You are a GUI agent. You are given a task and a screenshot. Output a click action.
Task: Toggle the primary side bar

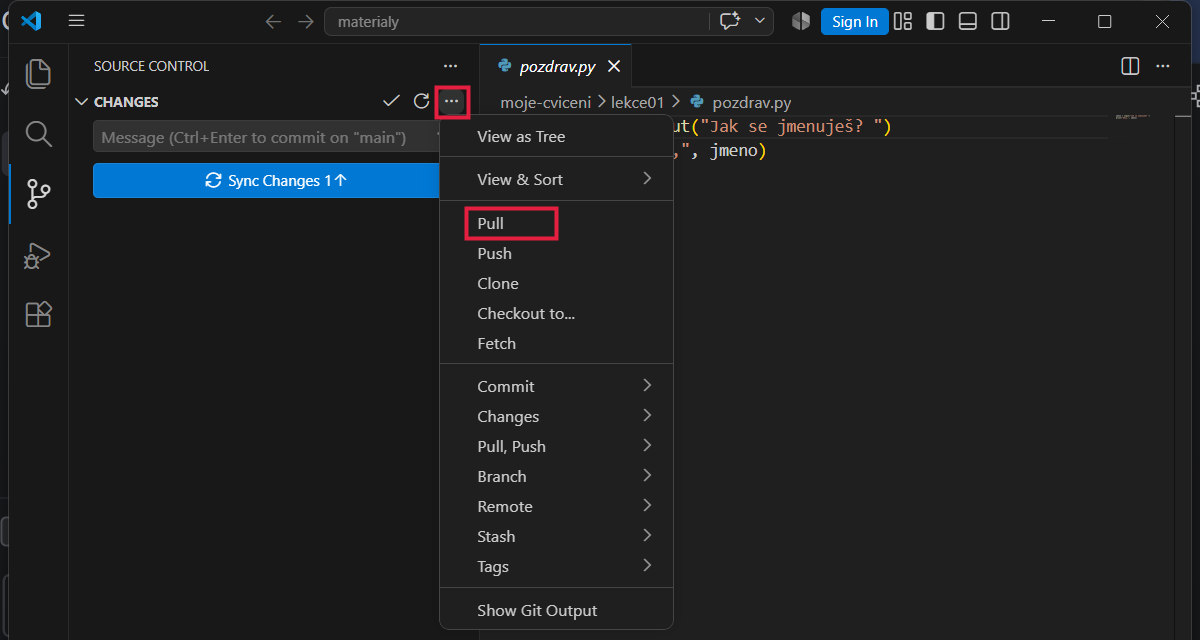point(936,21)
